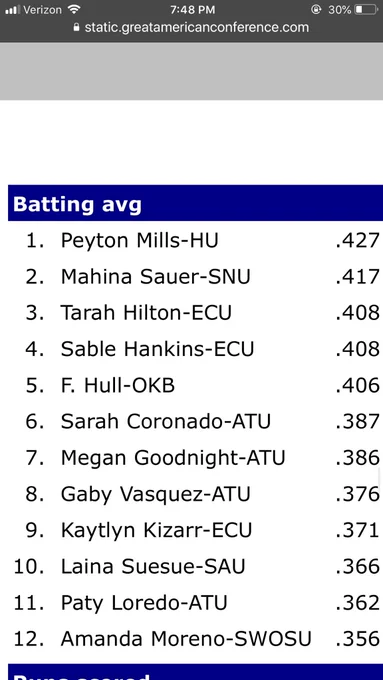Tap the 7:48 PM clock
The height and width of the screenshot is (680, 383).
(x=193, y=10)
